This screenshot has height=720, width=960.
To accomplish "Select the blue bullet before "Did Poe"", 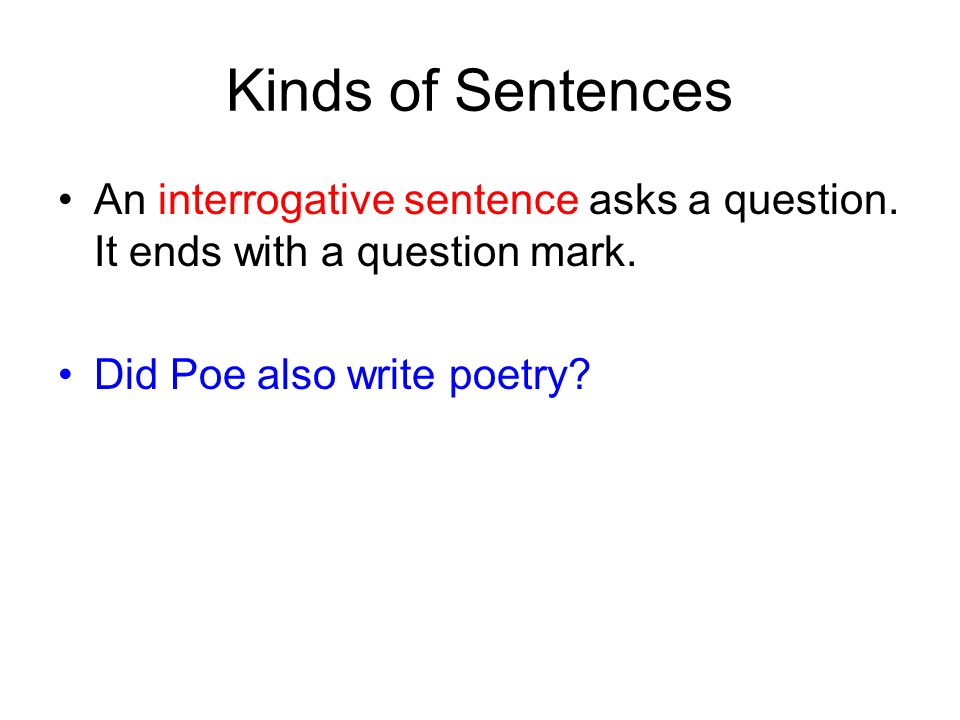I will 66,374.
